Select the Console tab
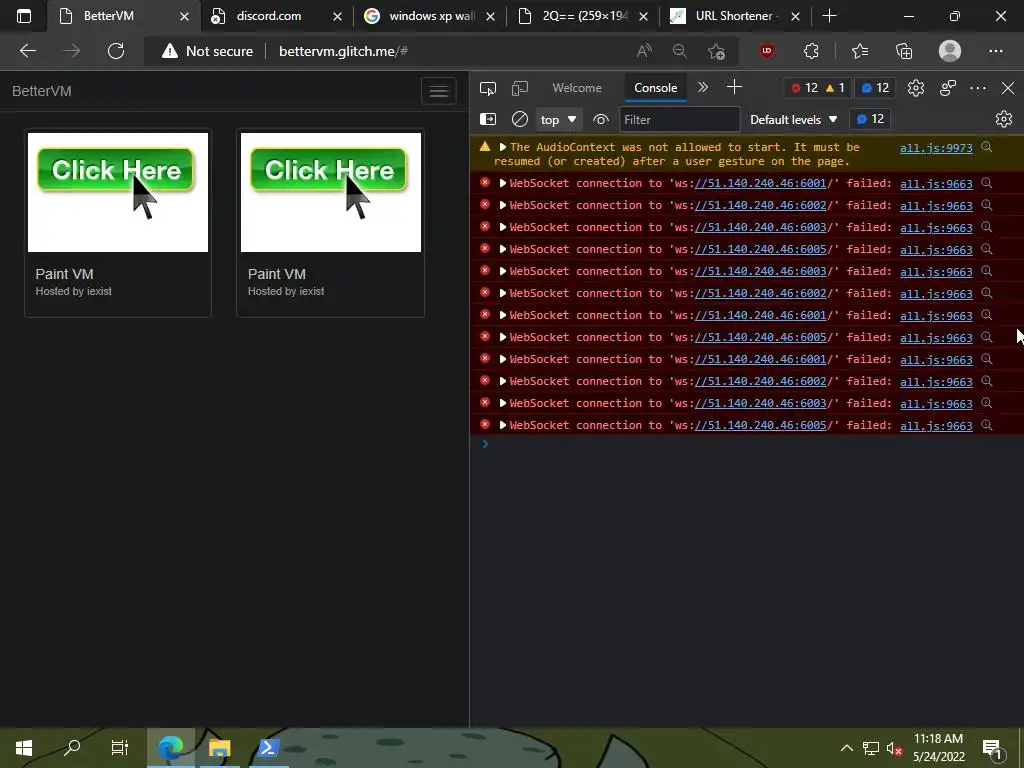The width and height of the screenshot is (1024, 768). pyautogui.click(x=656, y=88)
